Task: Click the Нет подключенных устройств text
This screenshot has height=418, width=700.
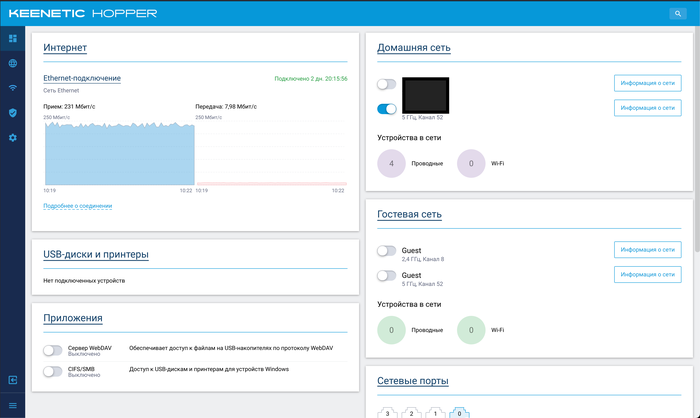Action: pos(84,281)
